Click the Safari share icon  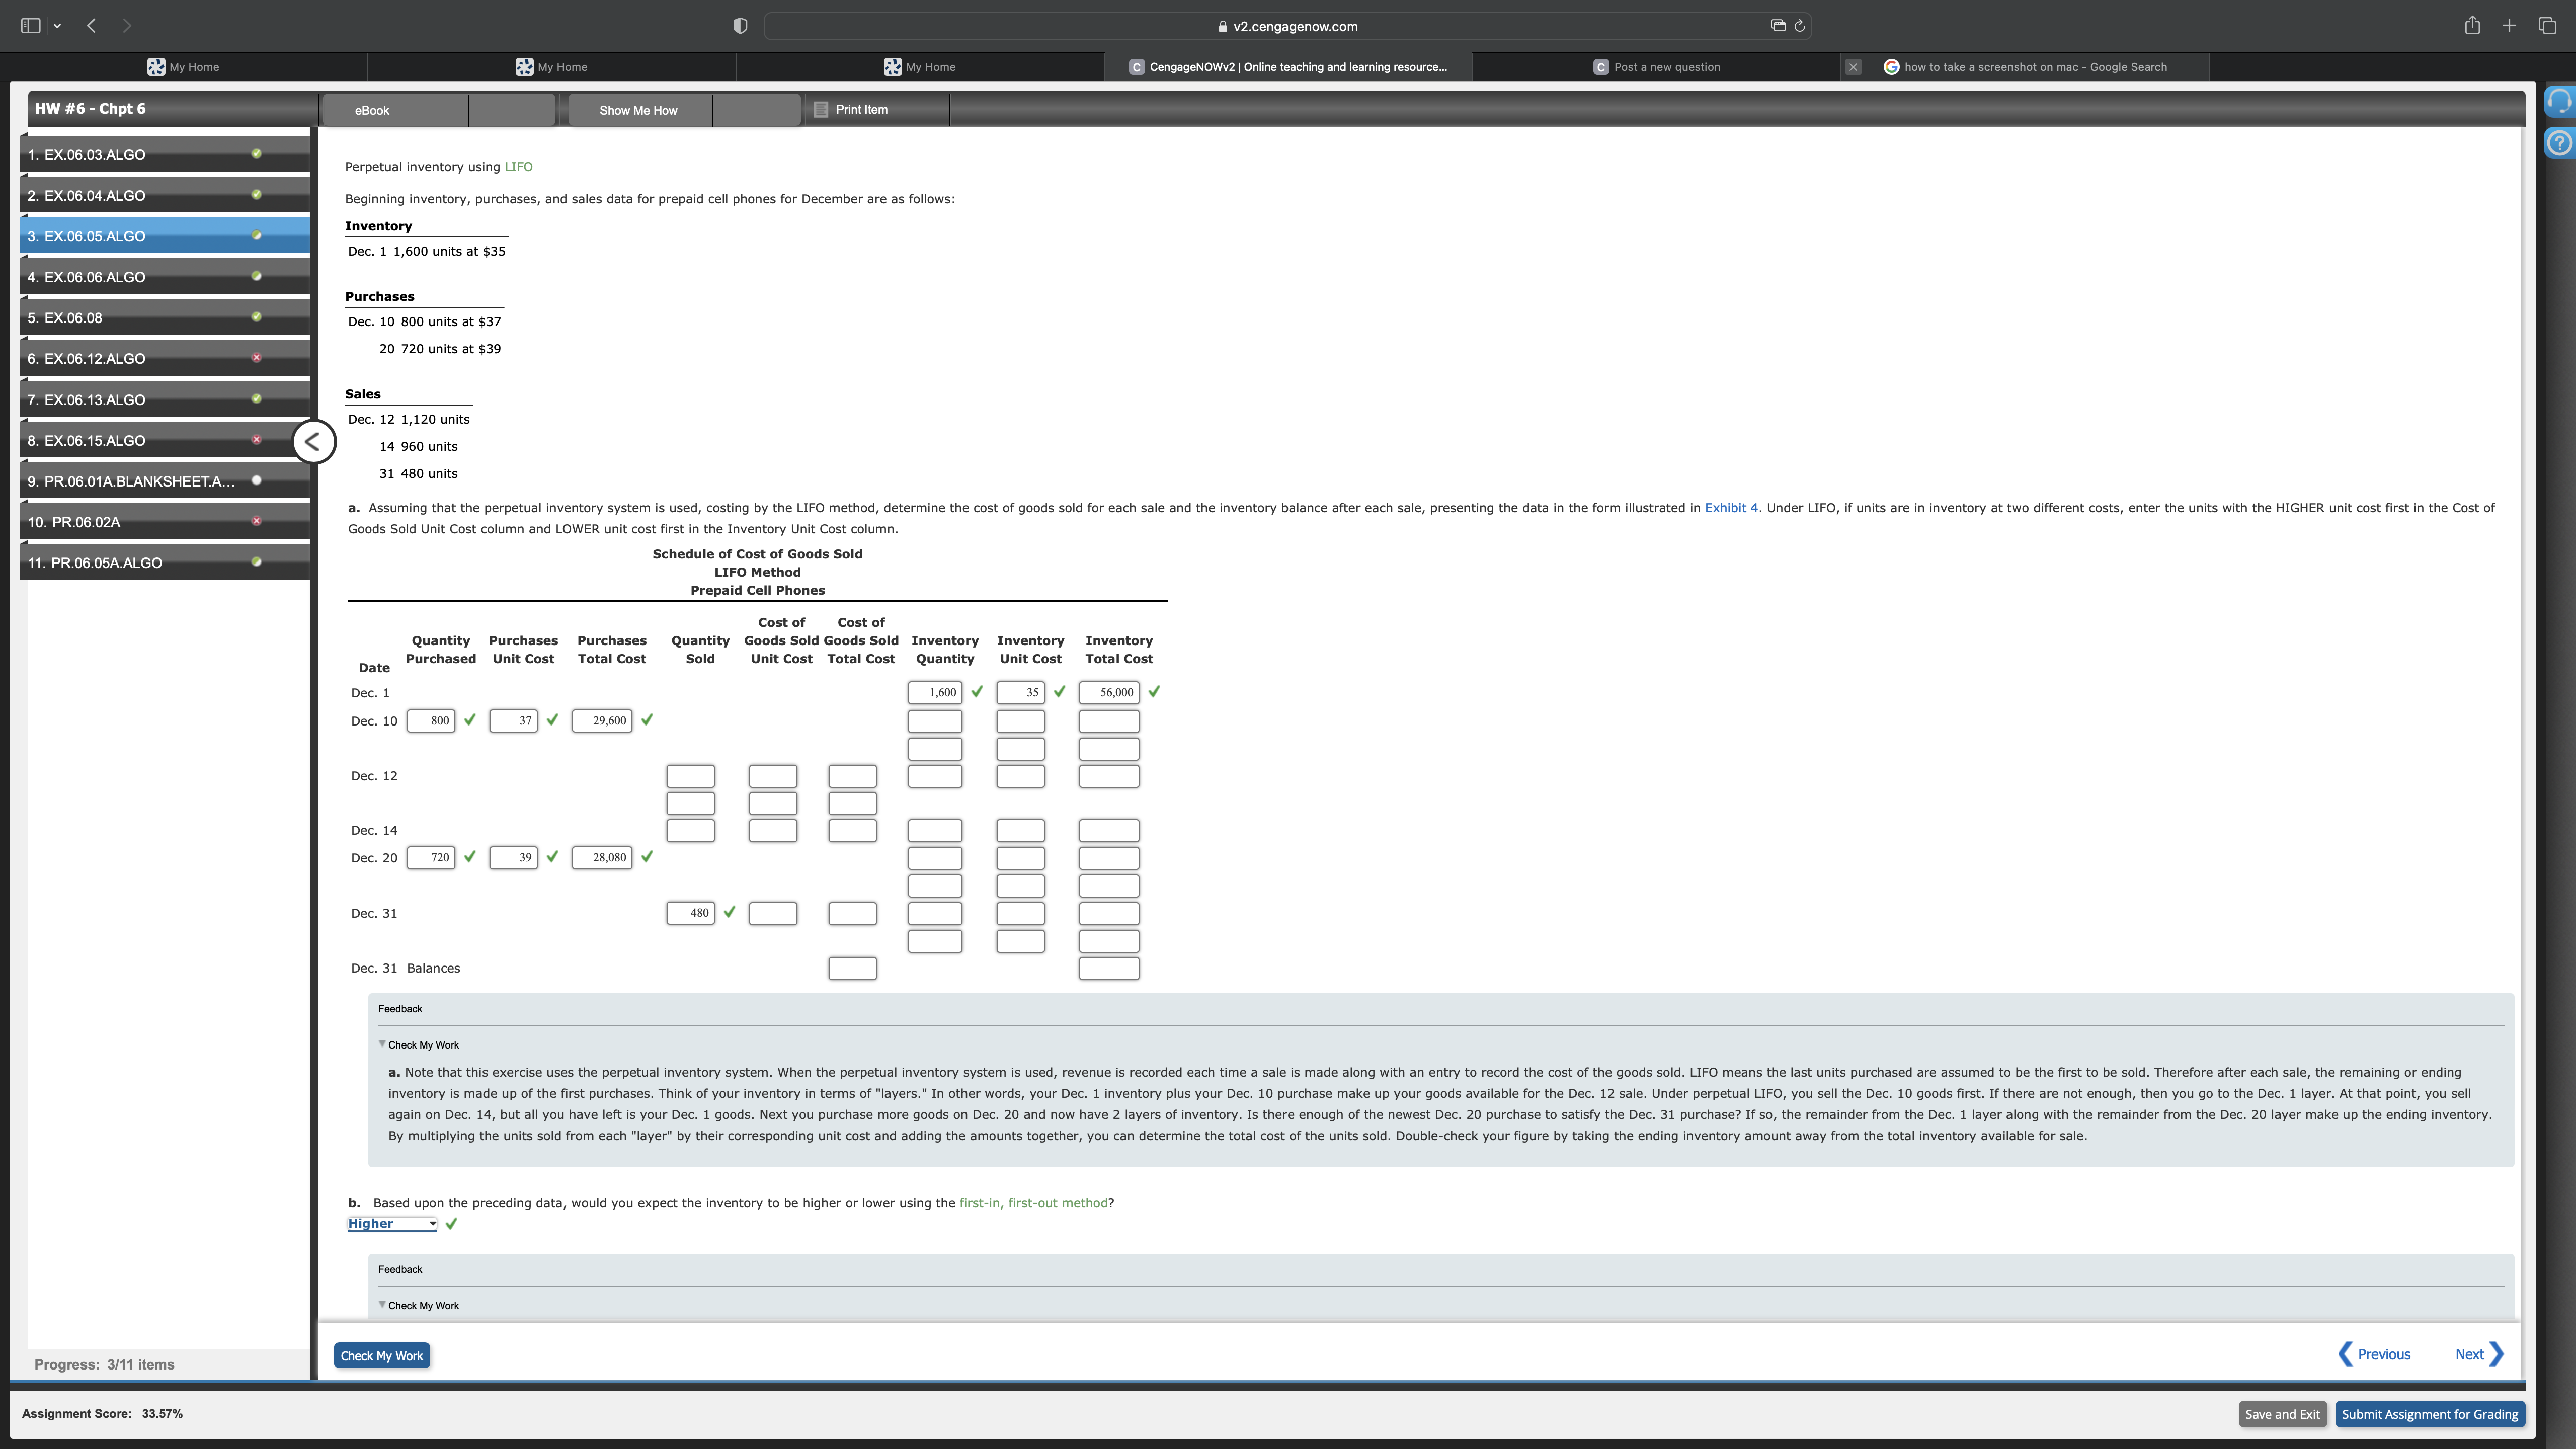click(2472, 25)
